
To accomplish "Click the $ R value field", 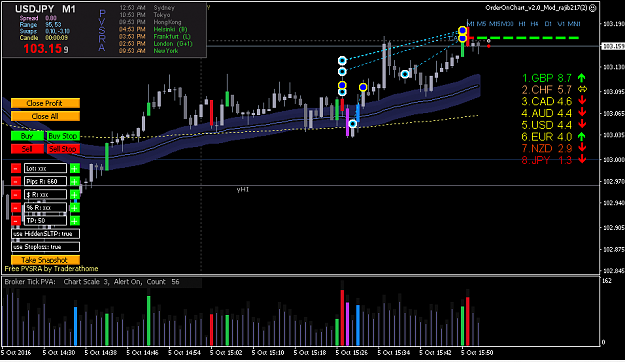I will pos(45,195).
